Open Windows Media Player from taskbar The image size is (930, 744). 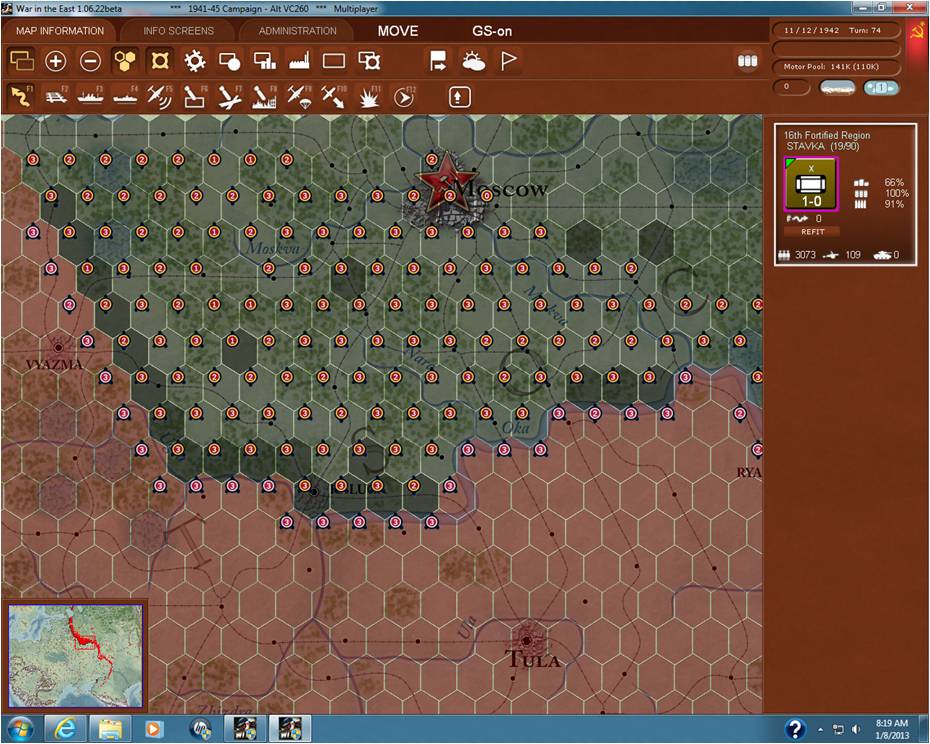[x=154, y=729]
